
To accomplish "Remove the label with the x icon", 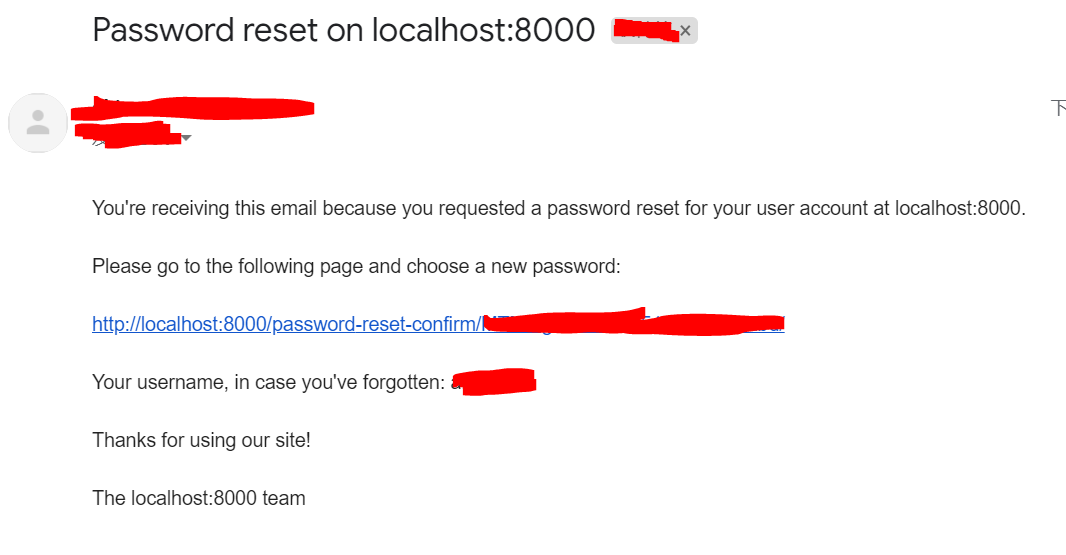I will (685, 31).
